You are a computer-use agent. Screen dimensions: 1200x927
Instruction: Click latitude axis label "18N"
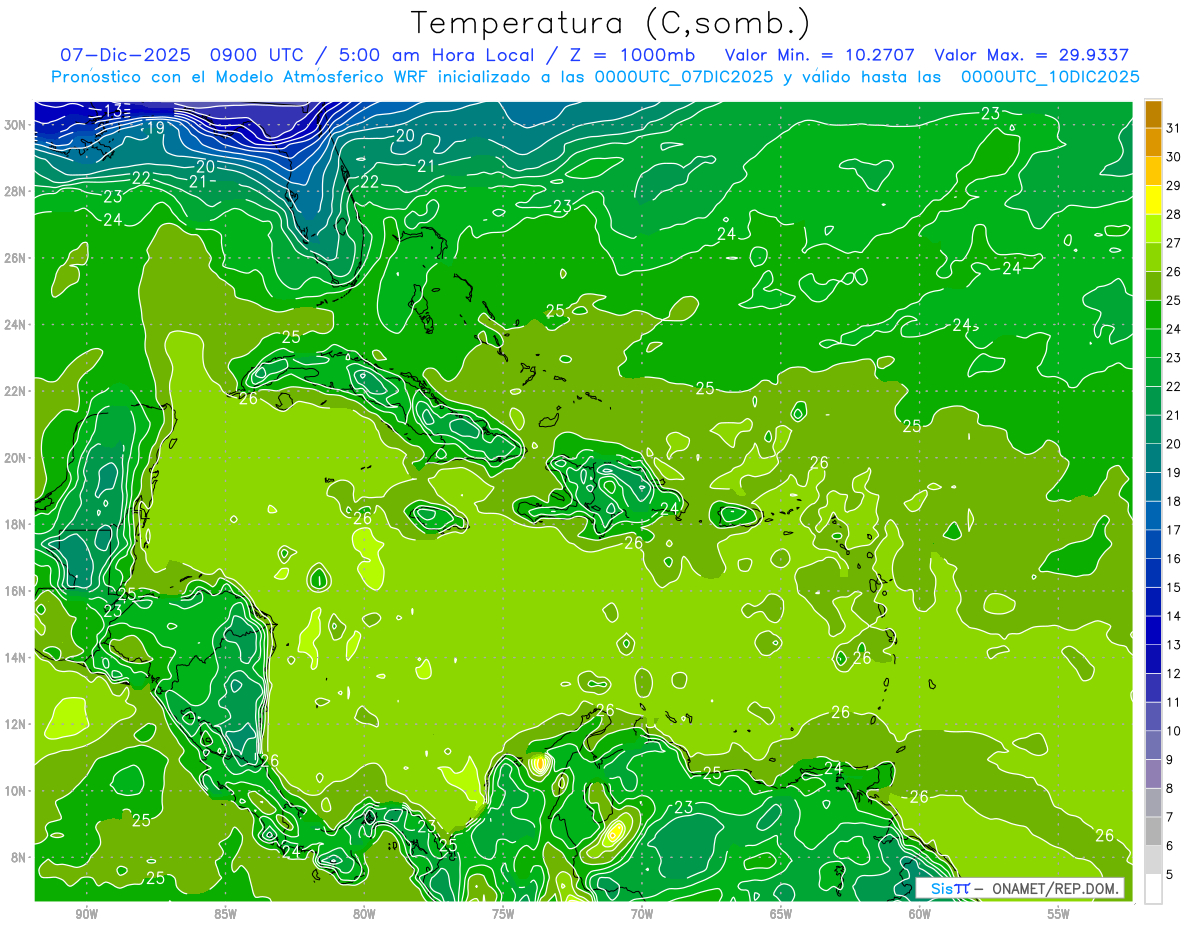click(15, 524)
